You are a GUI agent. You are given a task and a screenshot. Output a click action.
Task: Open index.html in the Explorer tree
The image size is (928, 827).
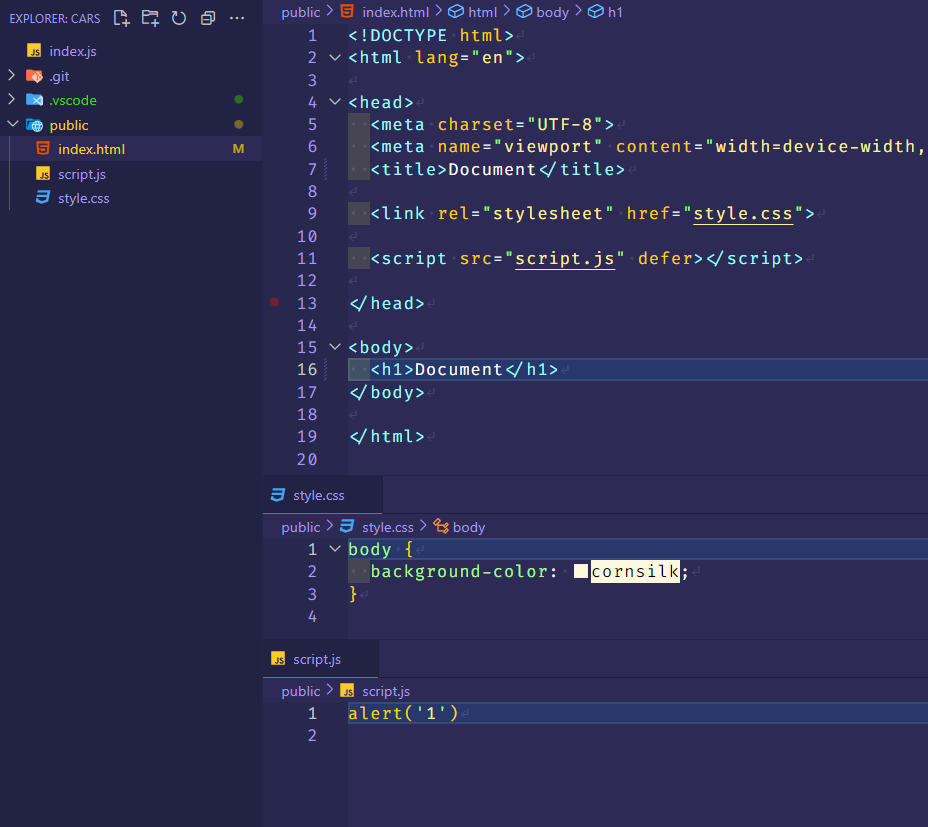pos(91,149)
